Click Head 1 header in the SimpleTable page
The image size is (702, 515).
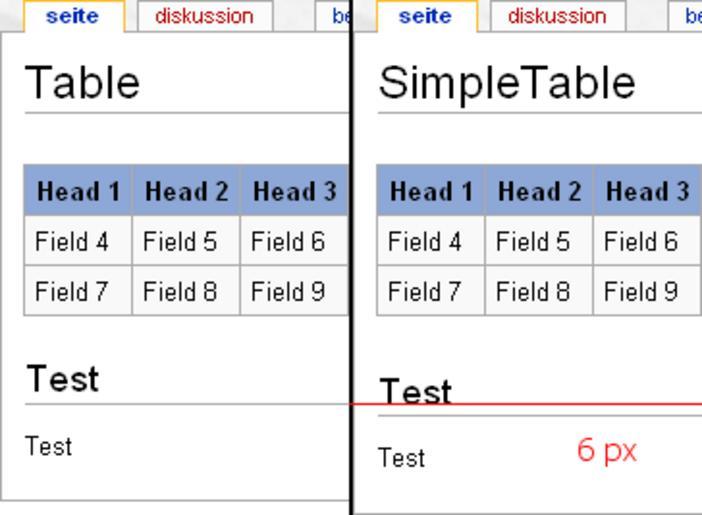point(431,191)
